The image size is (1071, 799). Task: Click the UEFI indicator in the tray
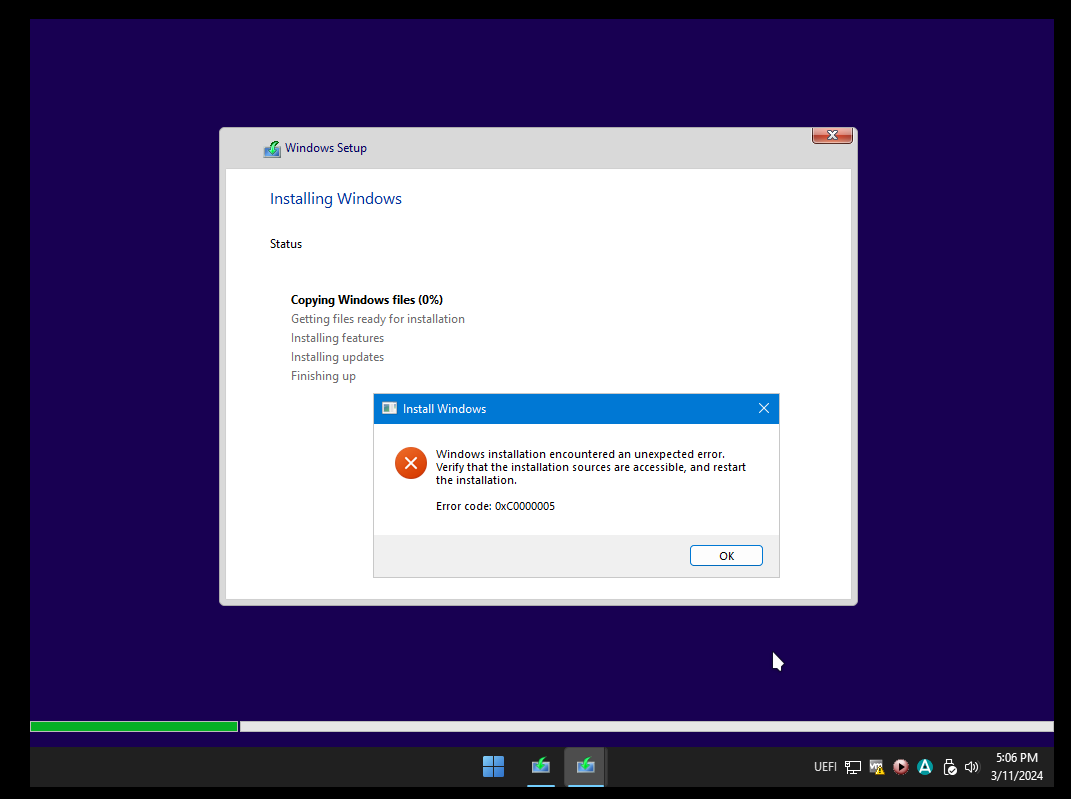[x=825, y=767]
